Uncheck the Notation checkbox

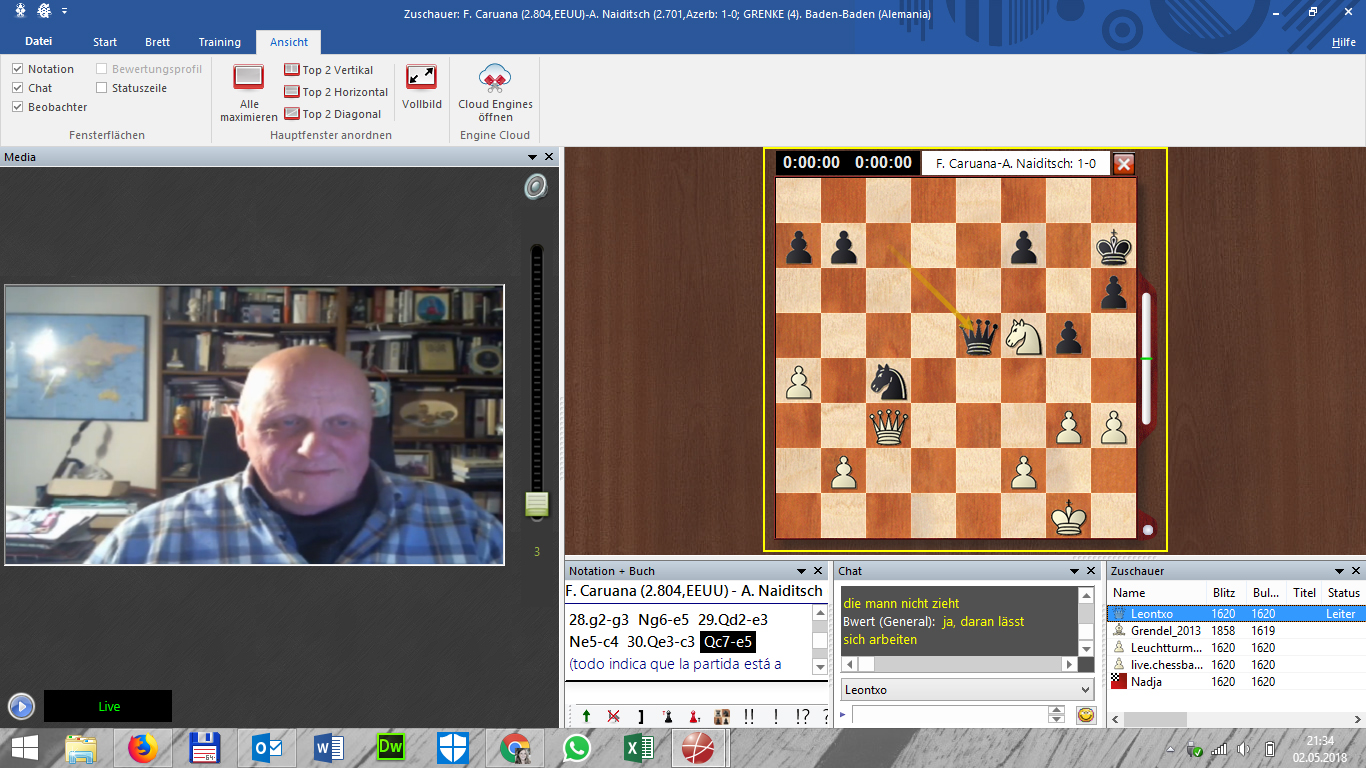tap(18, 69)
